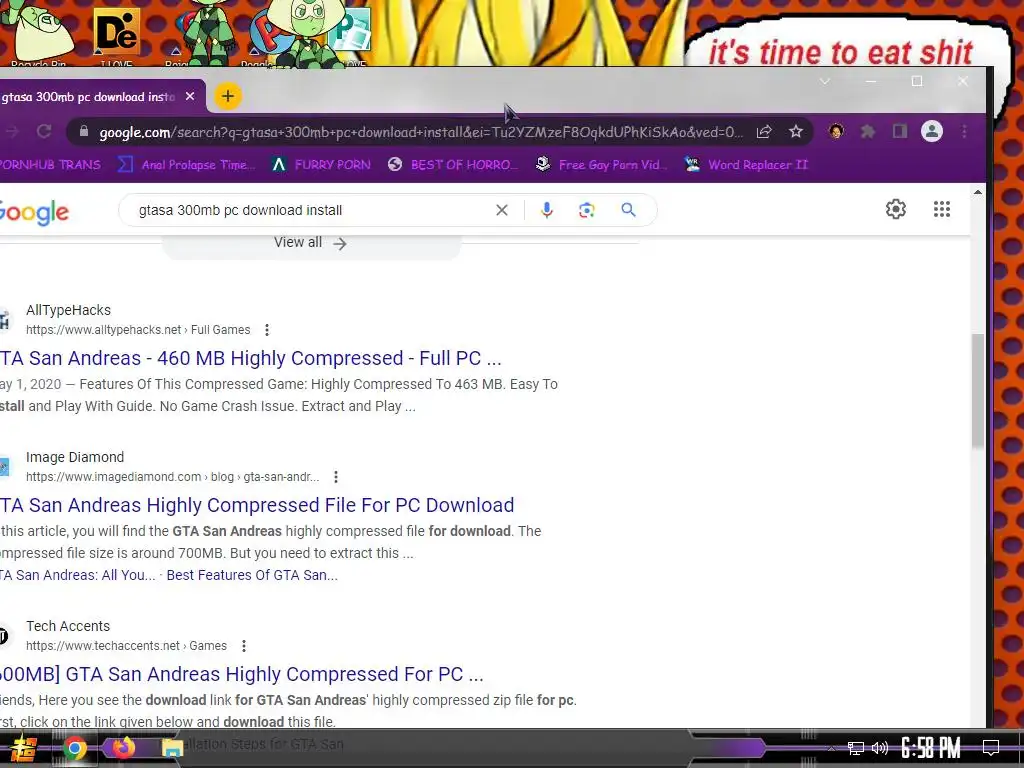The image size is (1024, 768).
Task: Open Google quick settings gear
Action: pos(896,209)
